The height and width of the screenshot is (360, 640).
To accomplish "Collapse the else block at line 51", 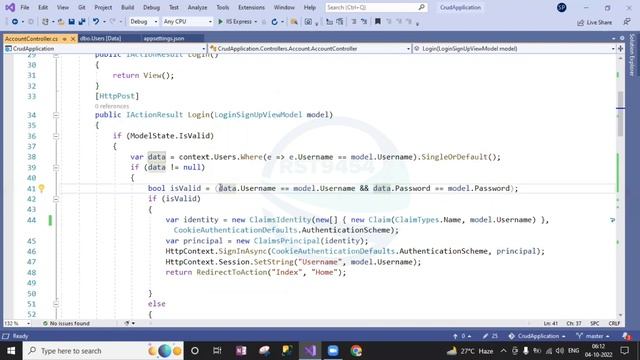I will point(56,304).
